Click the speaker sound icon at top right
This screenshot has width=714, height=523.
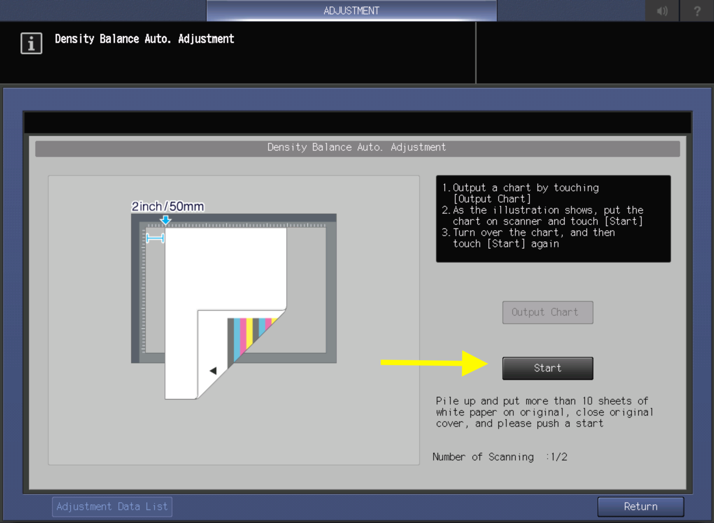click(x=662, y=11)
